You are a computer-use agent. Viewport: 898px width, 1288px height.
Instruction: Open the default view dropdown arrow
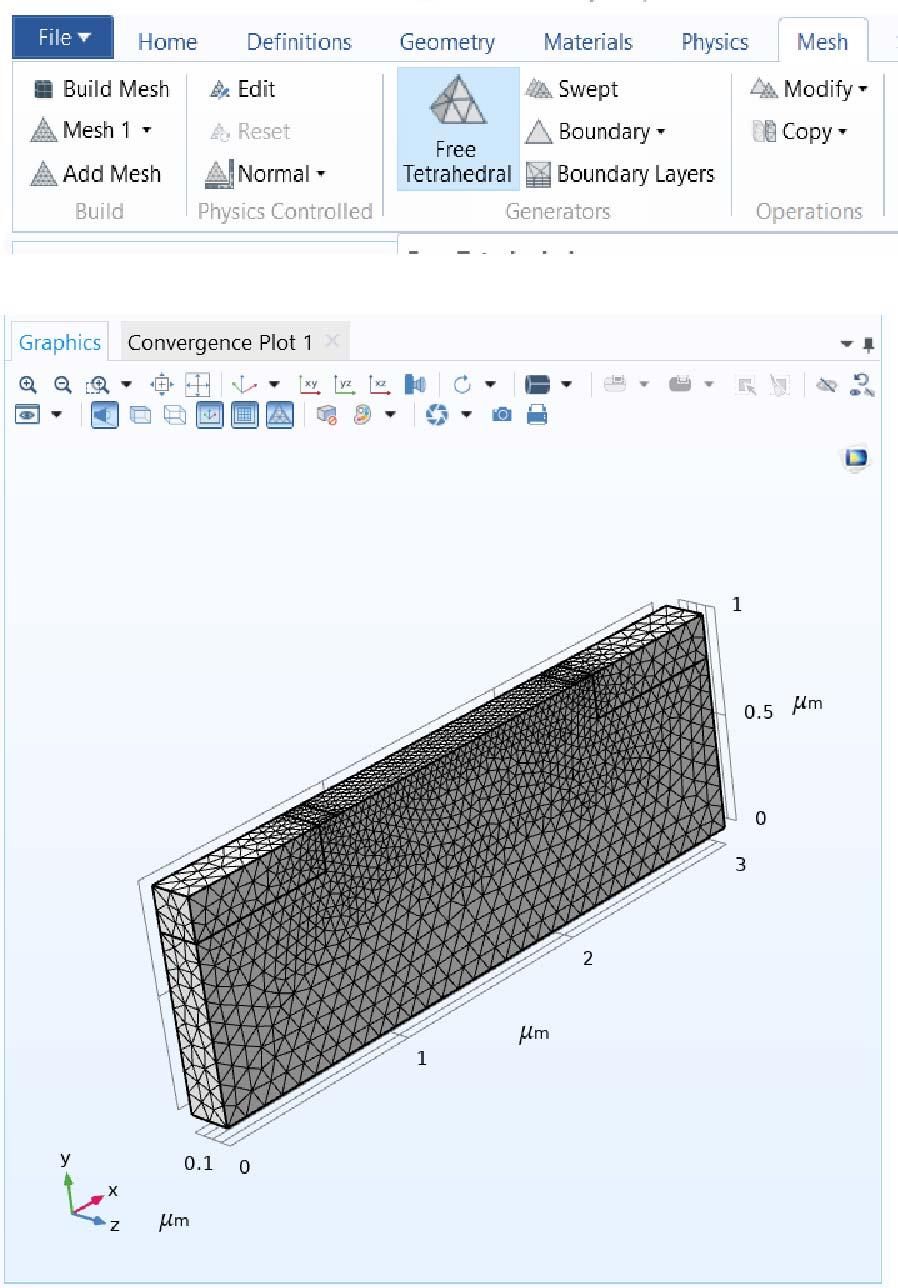point(274,385)
